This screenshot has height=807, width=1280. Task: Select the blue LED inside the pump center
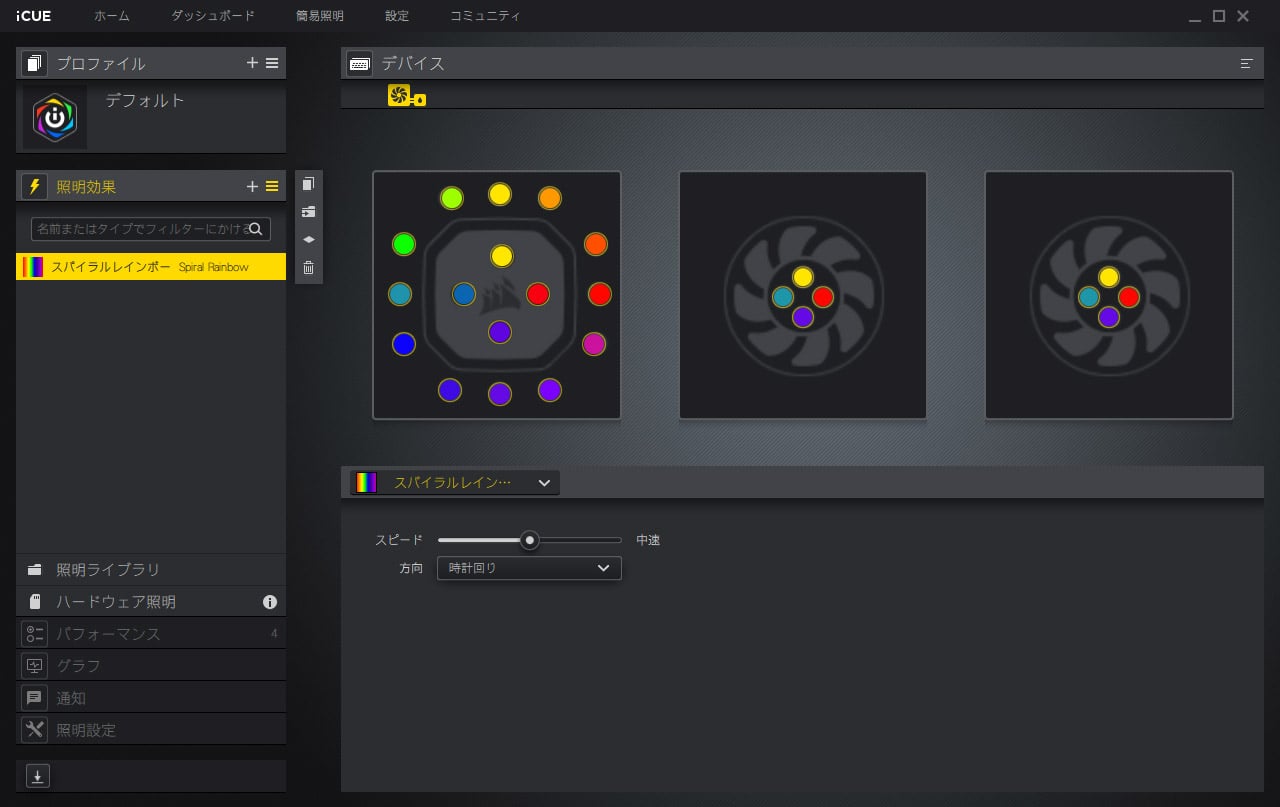click(464, 294)
